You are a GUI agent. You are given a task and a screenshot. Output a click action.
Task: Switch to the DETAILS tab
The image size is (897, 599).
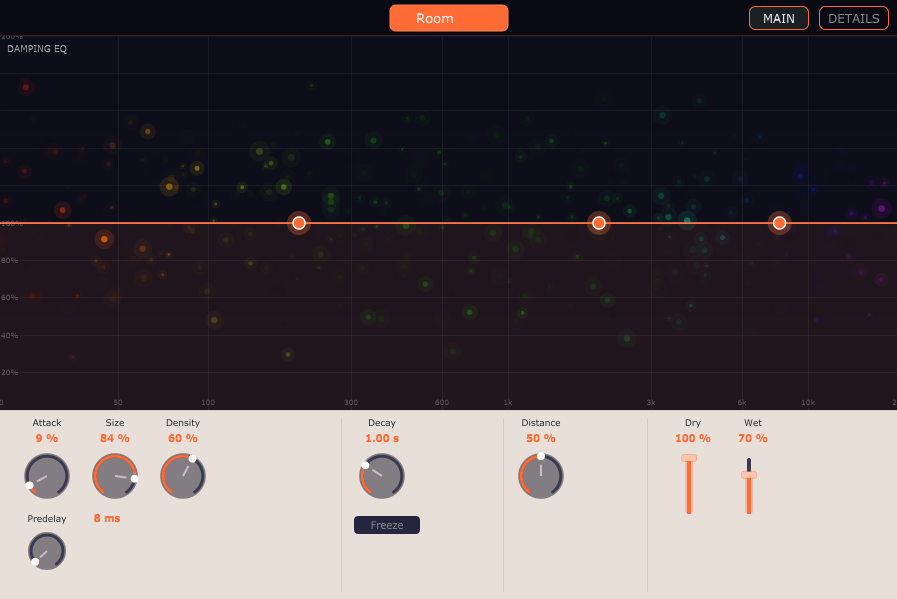pos(853,17)
